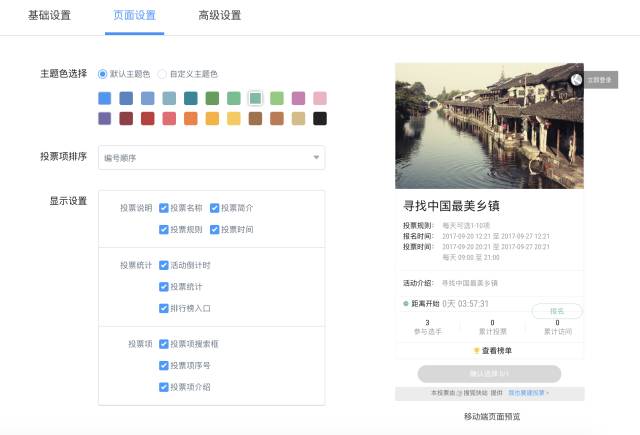Click the grey confirm selection button in preview

pyautogui.click(x=489, y=374)
